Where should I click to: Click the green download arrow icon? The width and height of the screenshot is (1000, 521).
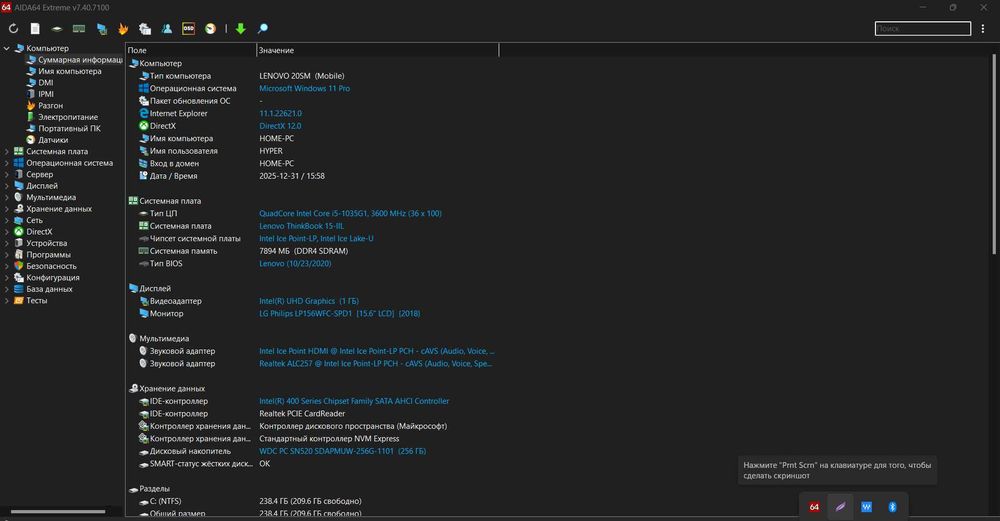point(240,29)
